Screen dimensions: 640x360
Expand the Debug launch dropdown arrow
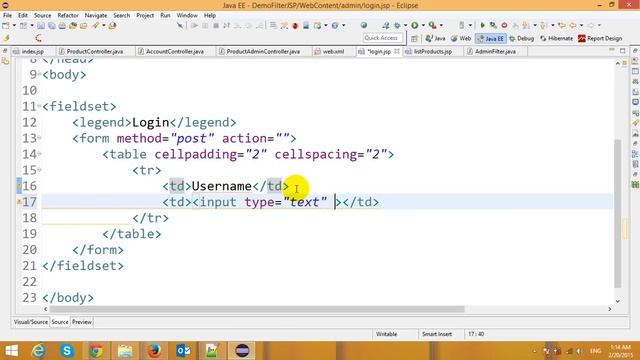[x=405, y=25]
